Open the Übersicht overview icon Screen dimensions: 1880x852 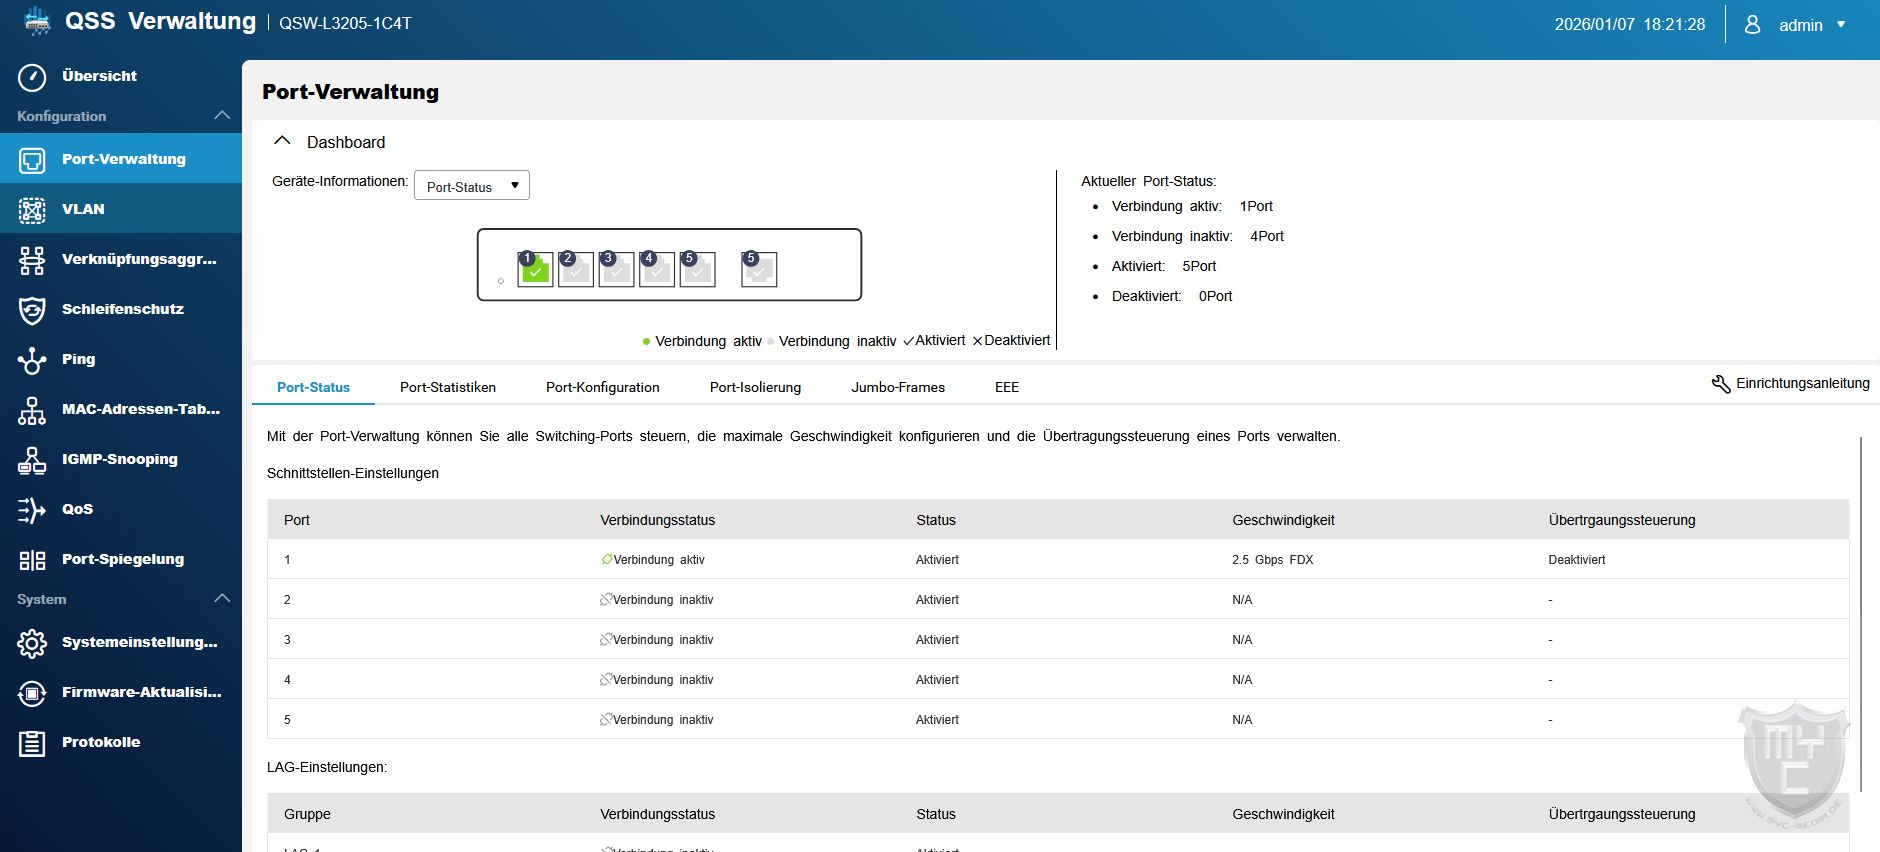pos(32,77)
